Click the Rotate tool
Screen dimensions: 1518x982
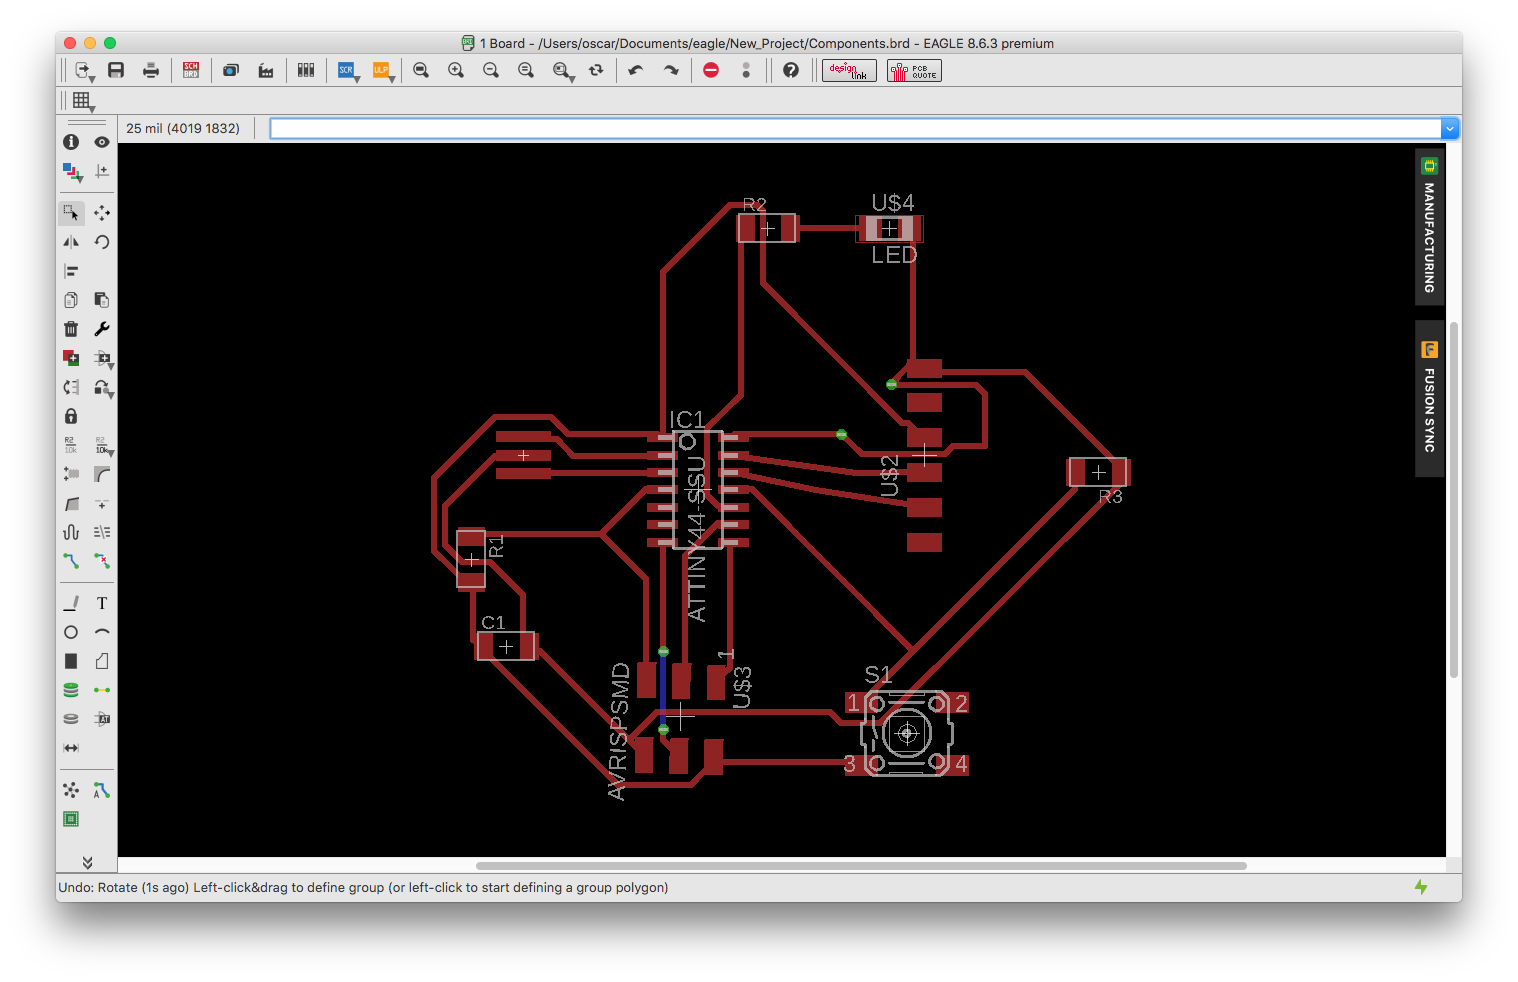pos(102,242)
